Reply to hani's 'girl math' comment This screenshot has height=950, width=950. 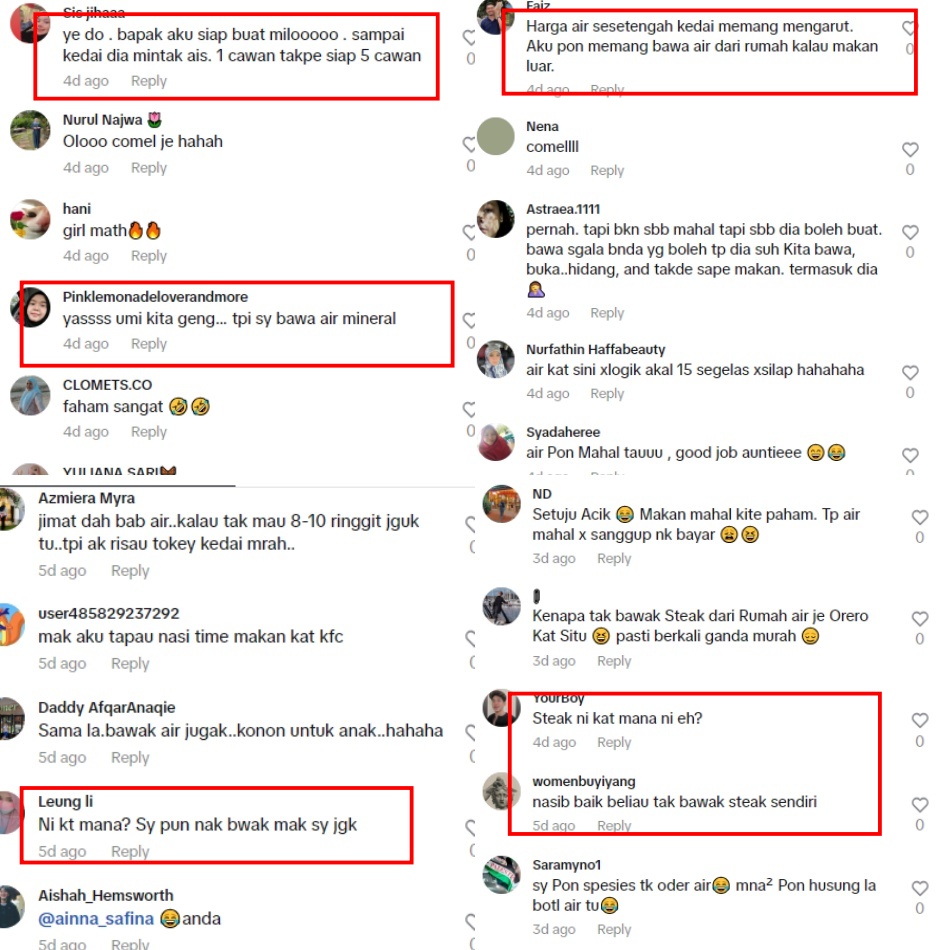(x=148, y=256)
